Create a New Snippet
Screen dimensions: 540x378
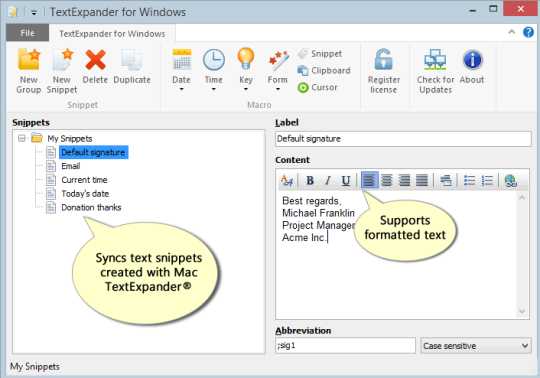(x=62, y=71)
